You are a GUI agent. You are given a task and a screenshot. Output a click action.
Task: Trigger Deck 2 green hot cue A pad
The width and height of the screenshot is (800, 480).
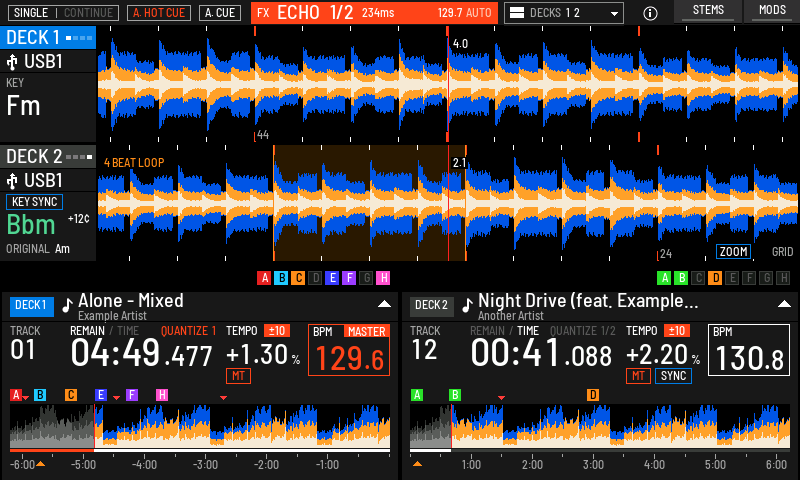pyautogui.click(x=664, y=278)
